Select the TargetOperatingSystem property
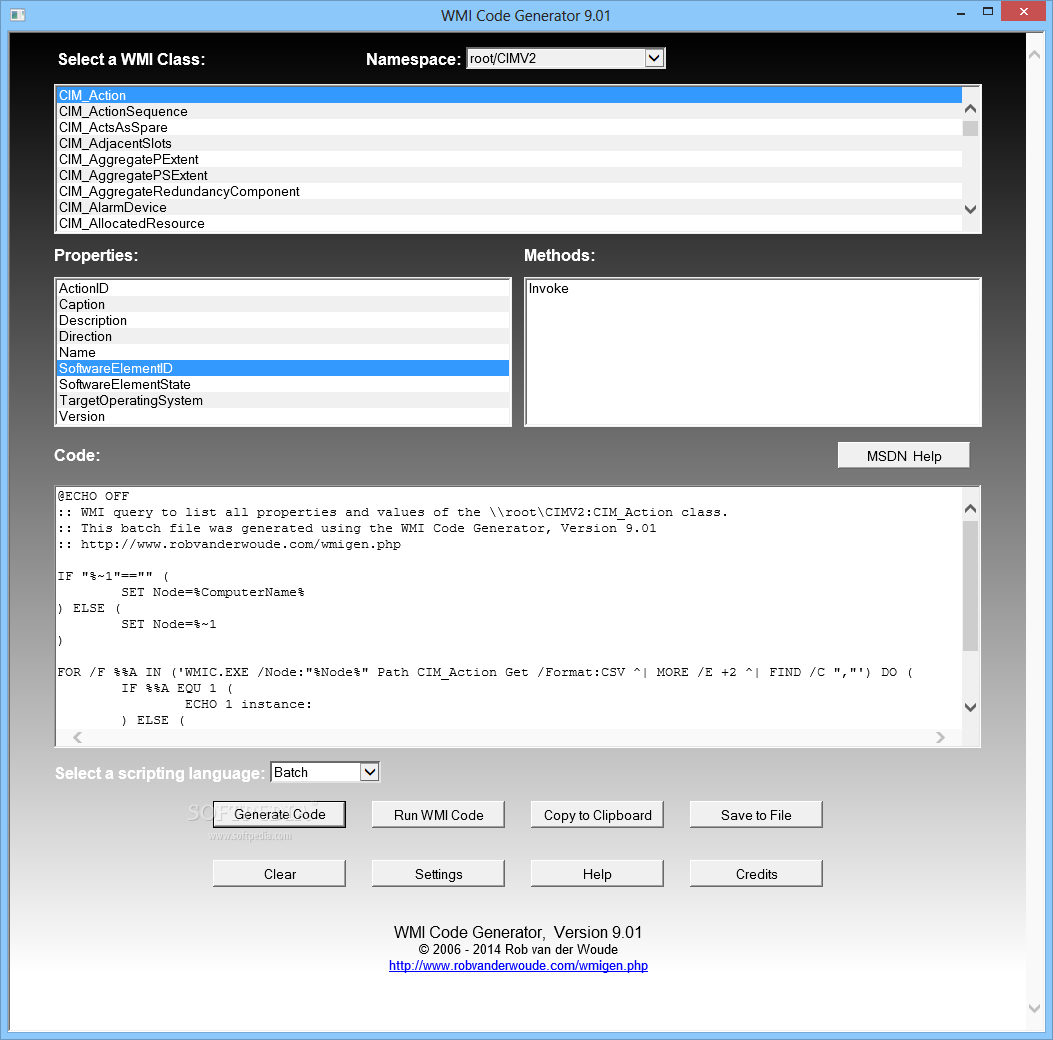Image resolution: width=1053 pixels, height=1040 pixels. (x=283, y=400)
